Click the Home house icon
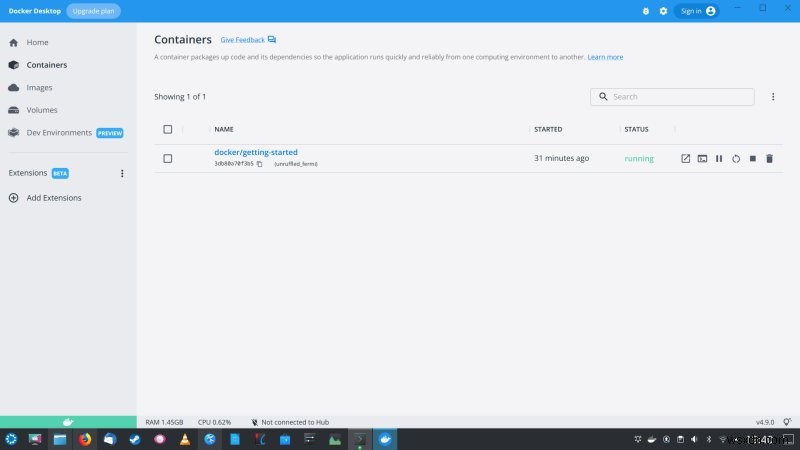Image resolution: width=800 pixels, height=450 pixels. coord(14,42)
